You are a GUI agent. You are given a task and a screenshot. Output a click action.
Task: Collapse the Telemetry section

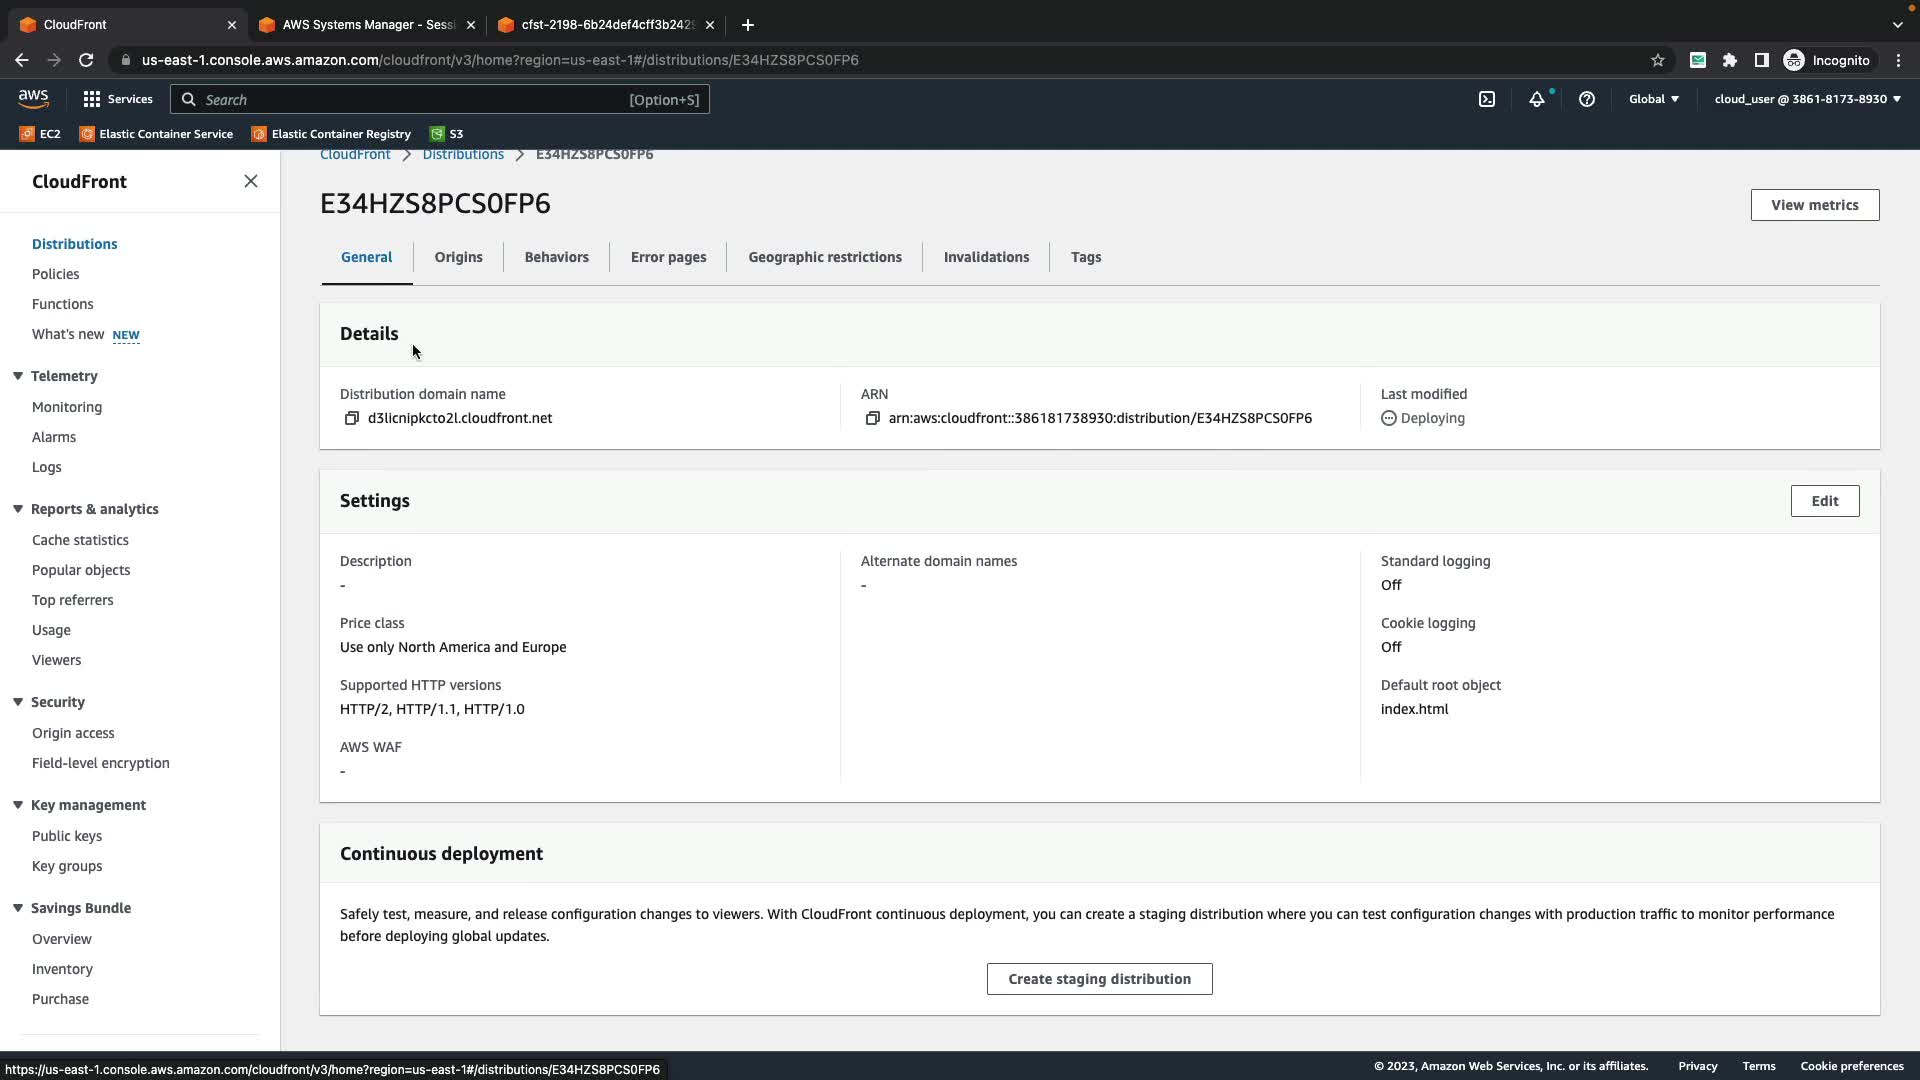point(18,376)
